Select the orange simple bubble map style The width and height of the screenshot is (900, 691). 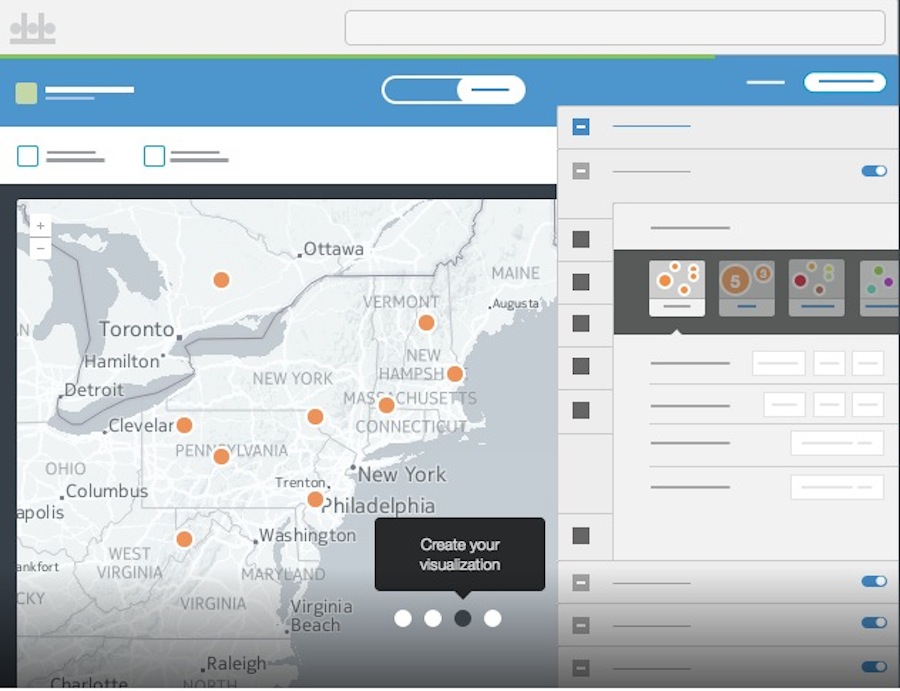pos(676,287)
